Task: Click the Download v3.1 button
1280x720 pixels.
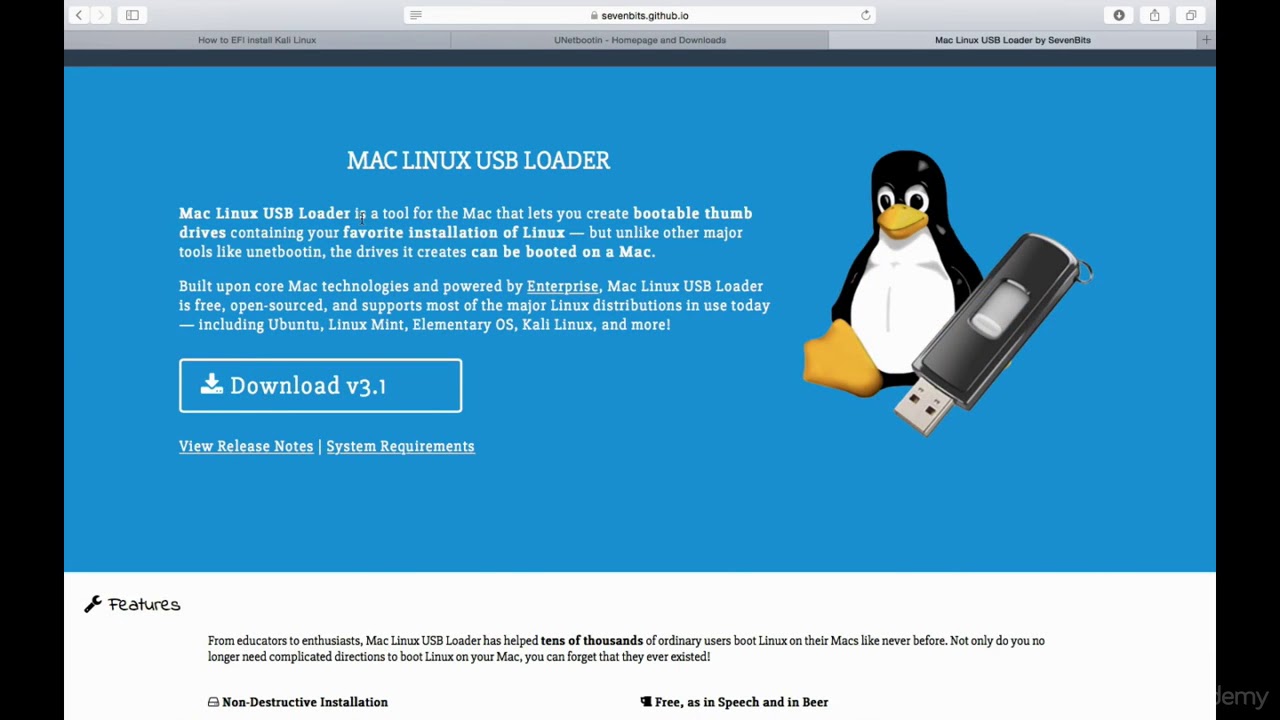Action: point(320,386)
